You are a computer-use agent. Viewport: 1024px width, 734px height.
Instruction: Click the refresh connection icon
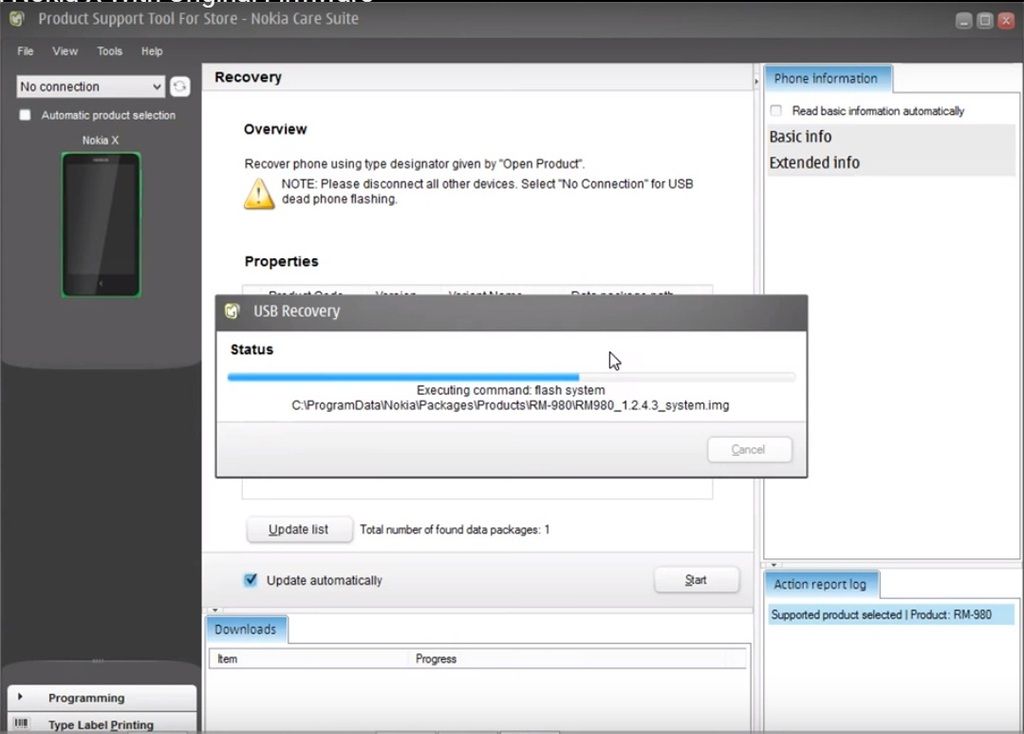click(180, 87)
